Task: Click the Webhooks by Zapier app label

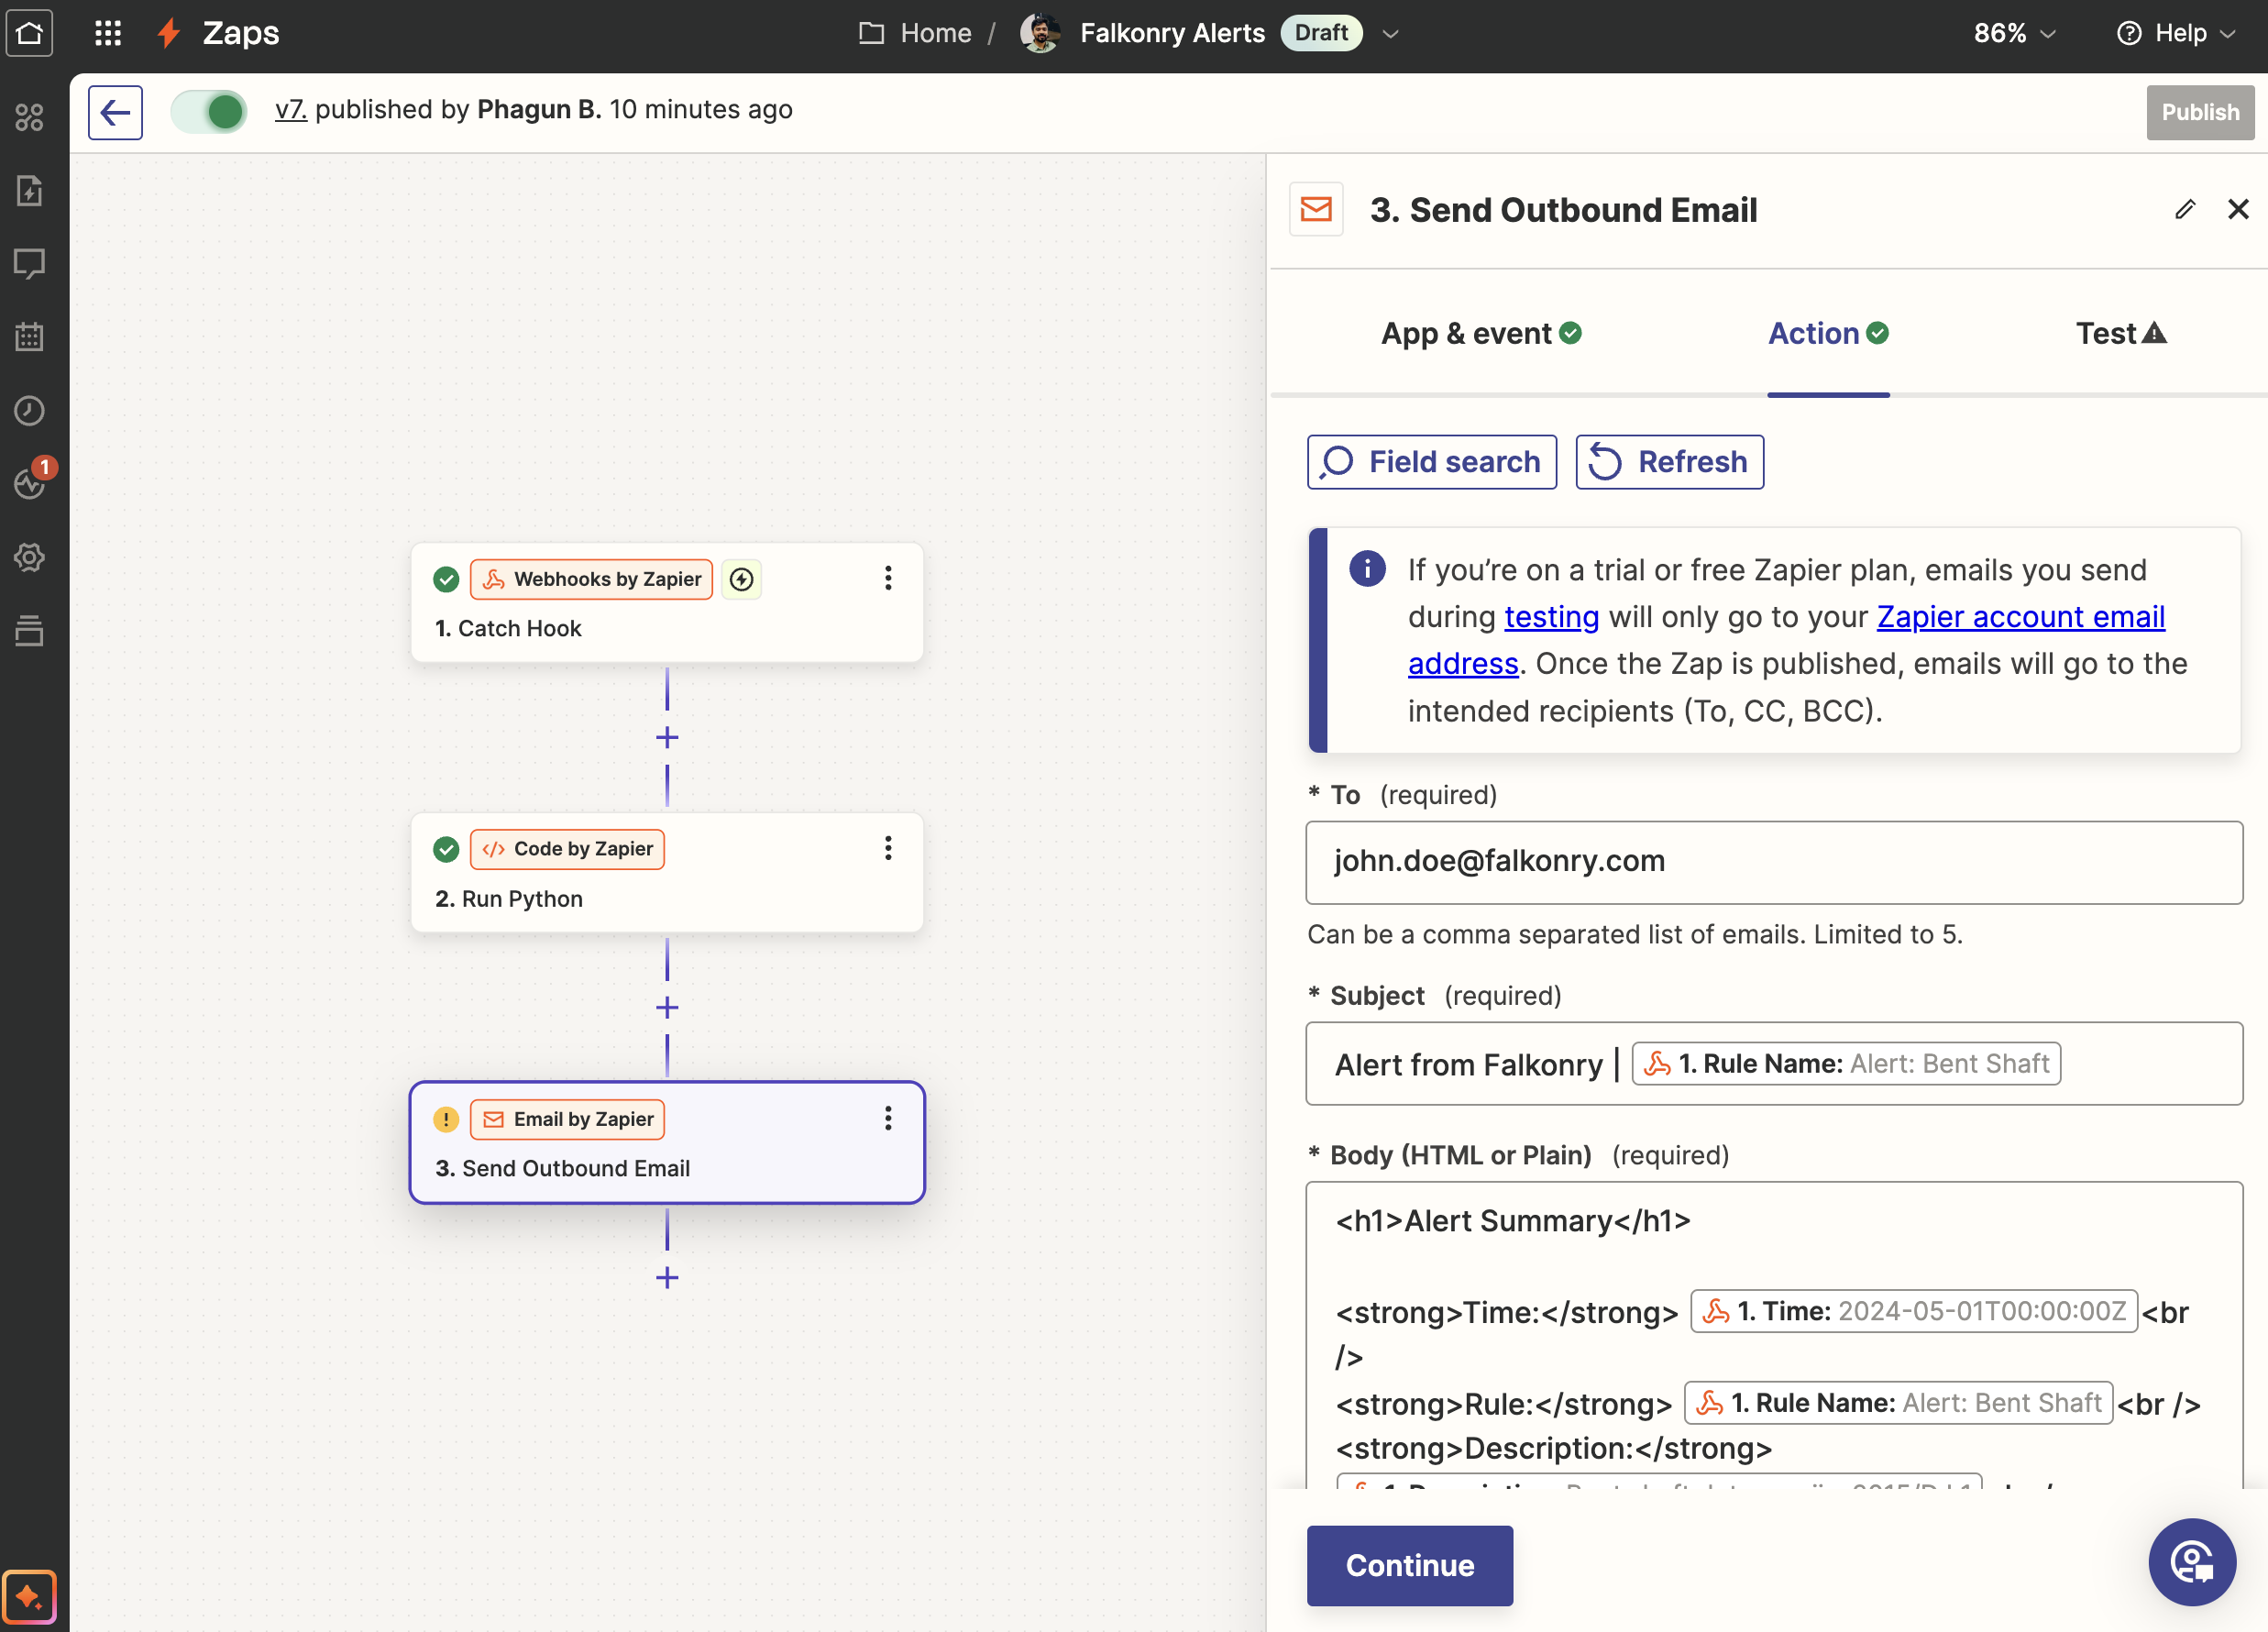Action: point(592,579)
